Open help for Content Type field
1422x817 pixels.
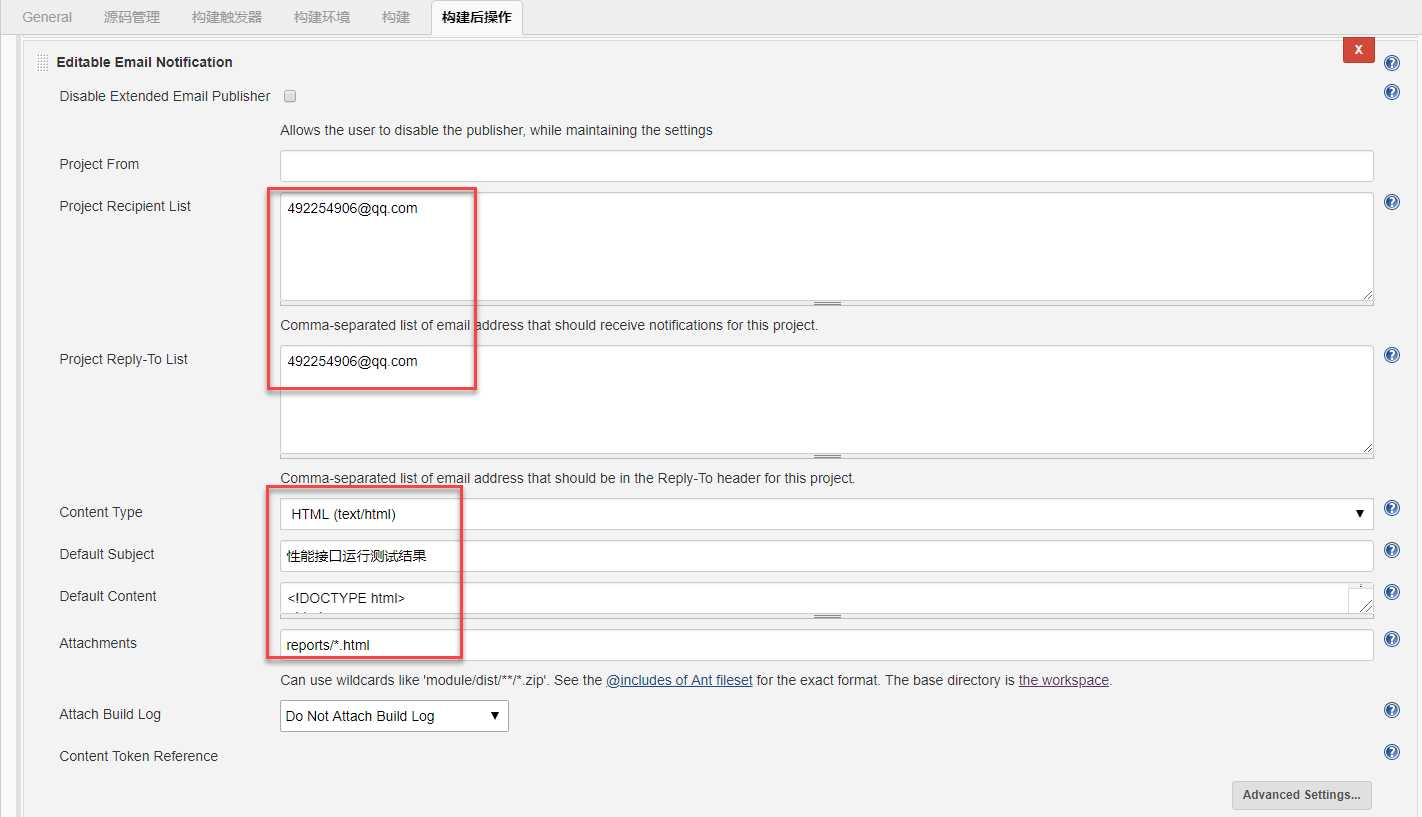pyautogui.click(x=1391, y=508)
